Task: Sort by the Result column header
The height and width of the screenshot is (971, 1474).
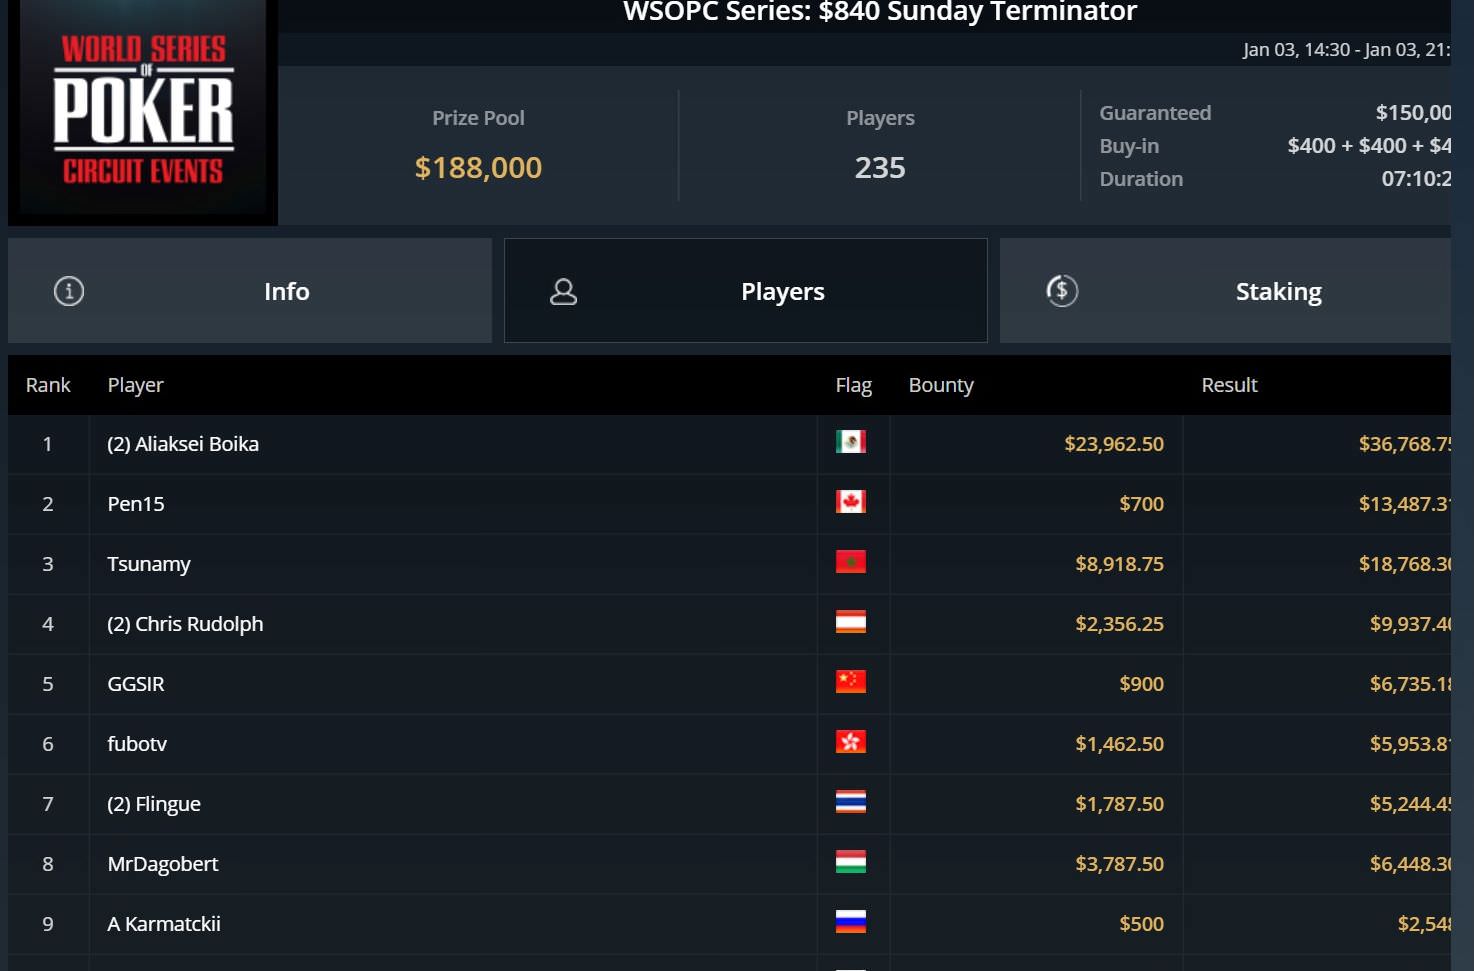Action: (x=1229, y=385)
